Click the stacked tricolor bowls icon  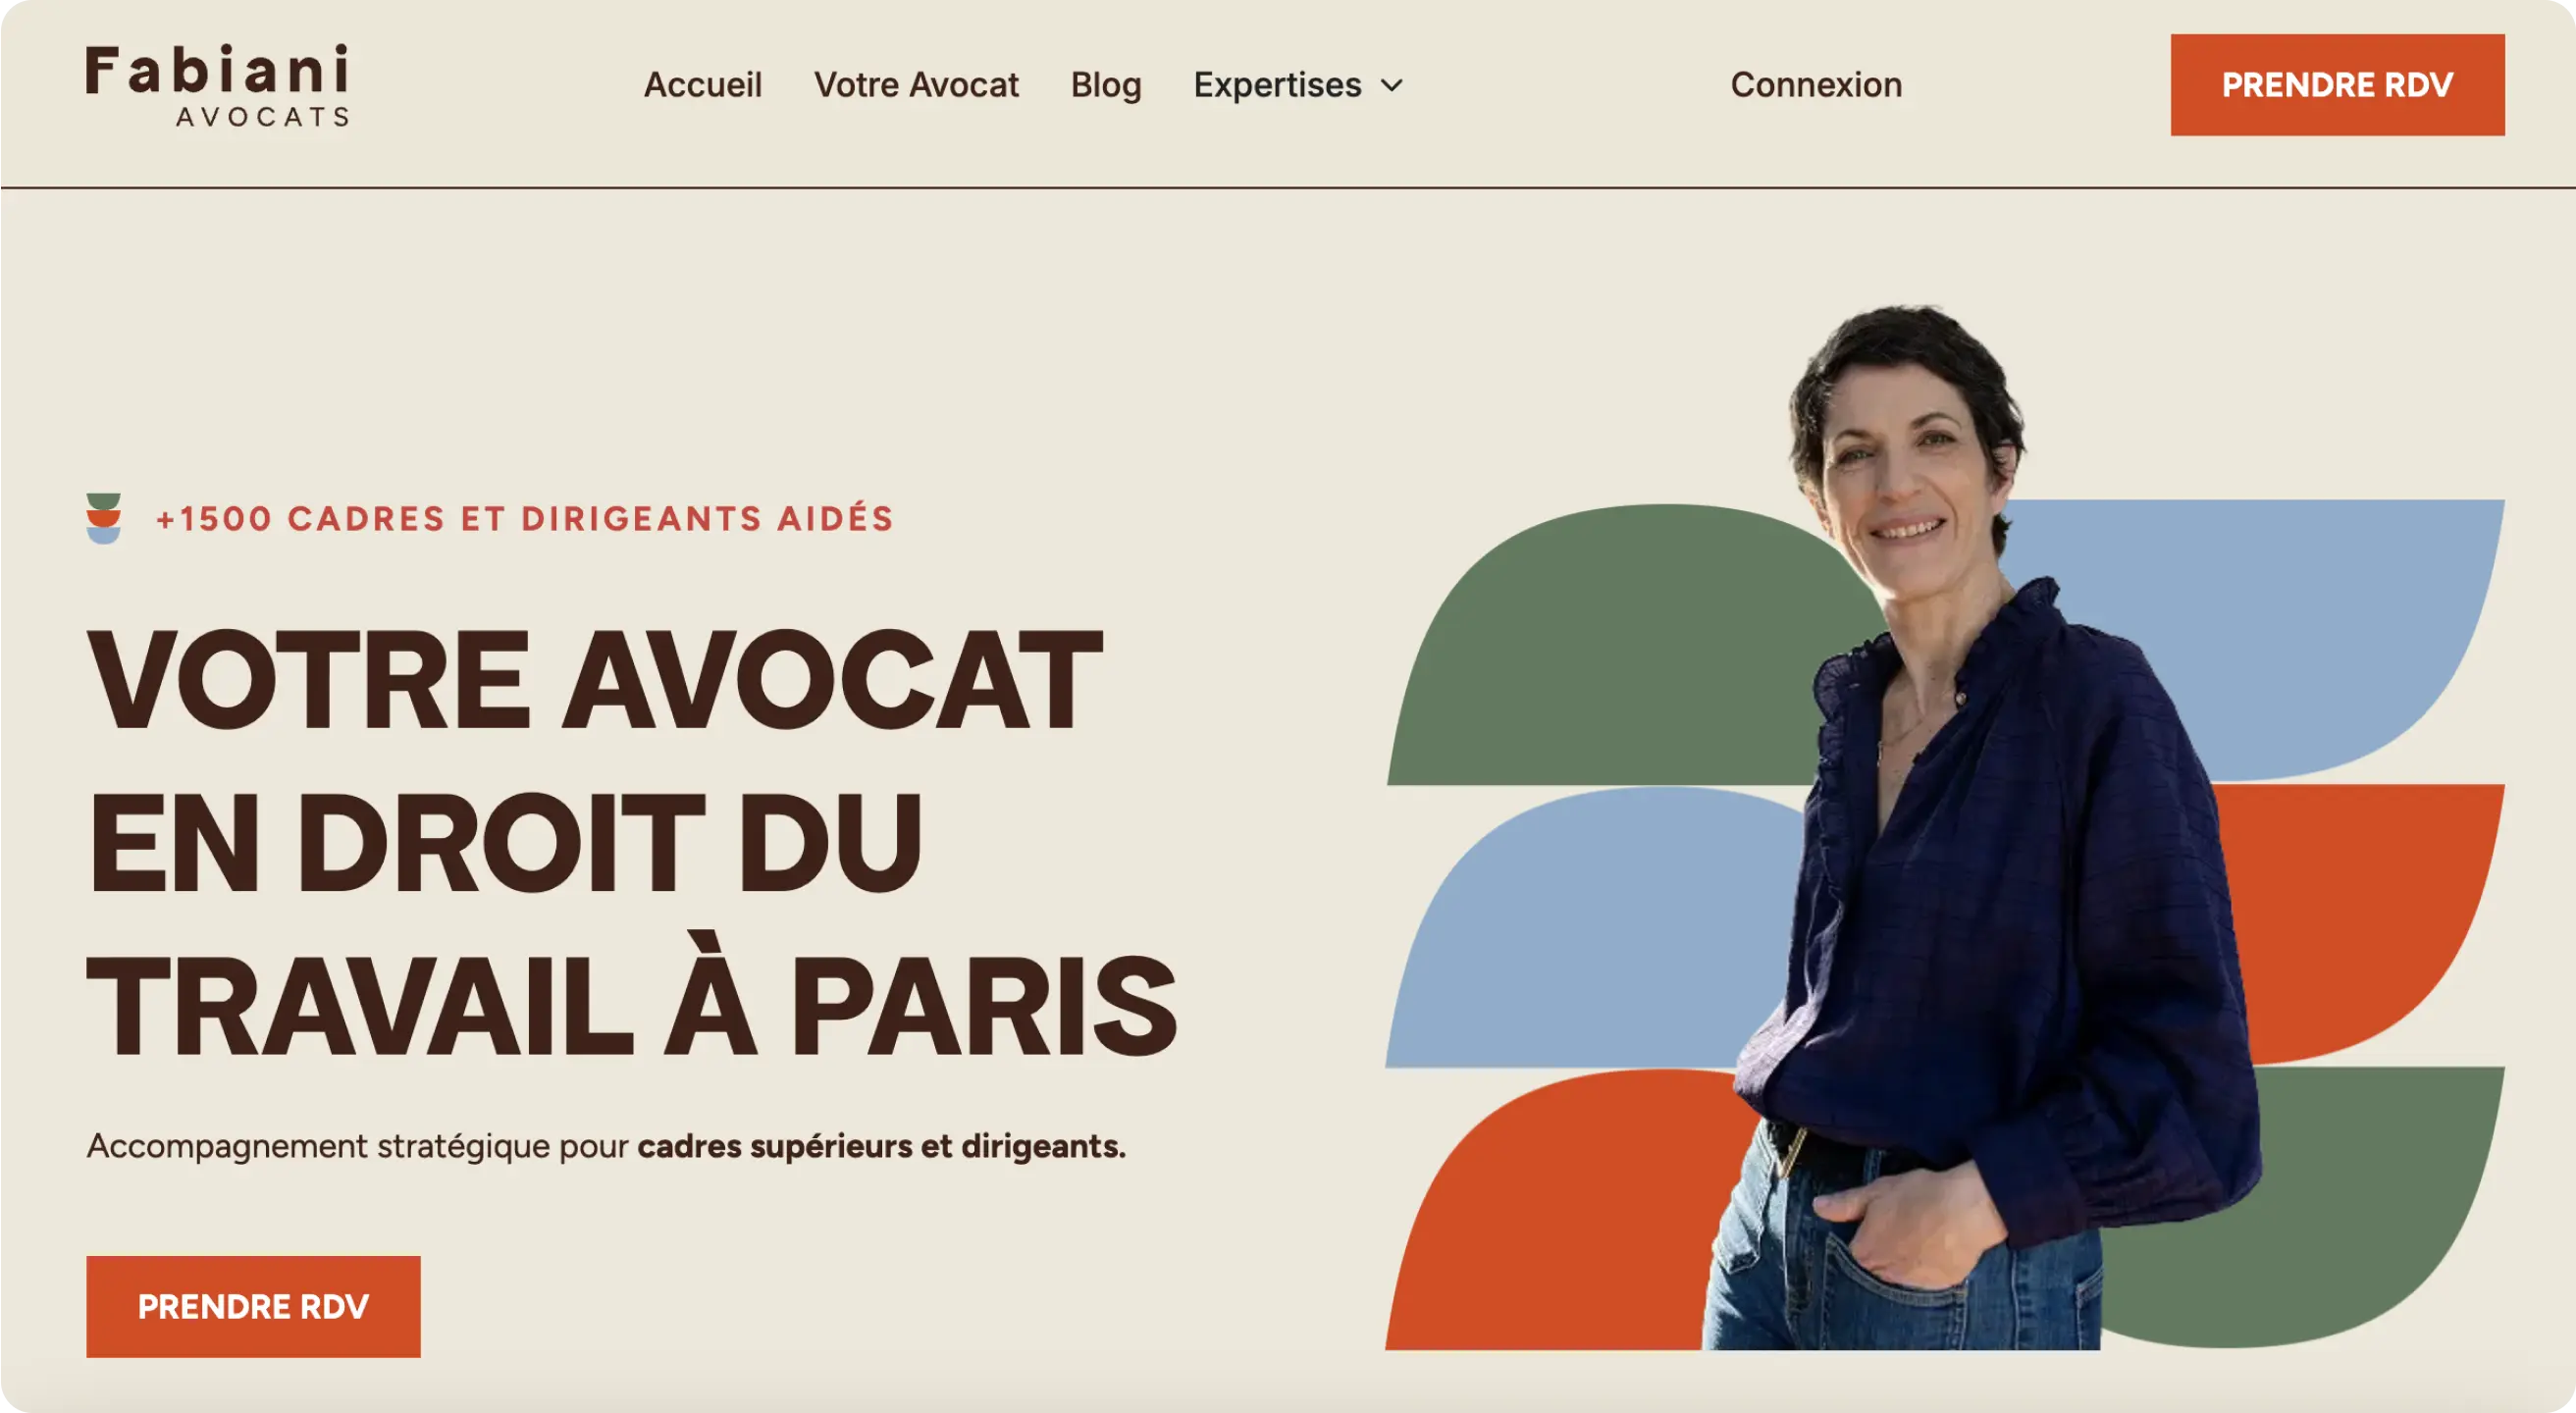coord(104,518)
